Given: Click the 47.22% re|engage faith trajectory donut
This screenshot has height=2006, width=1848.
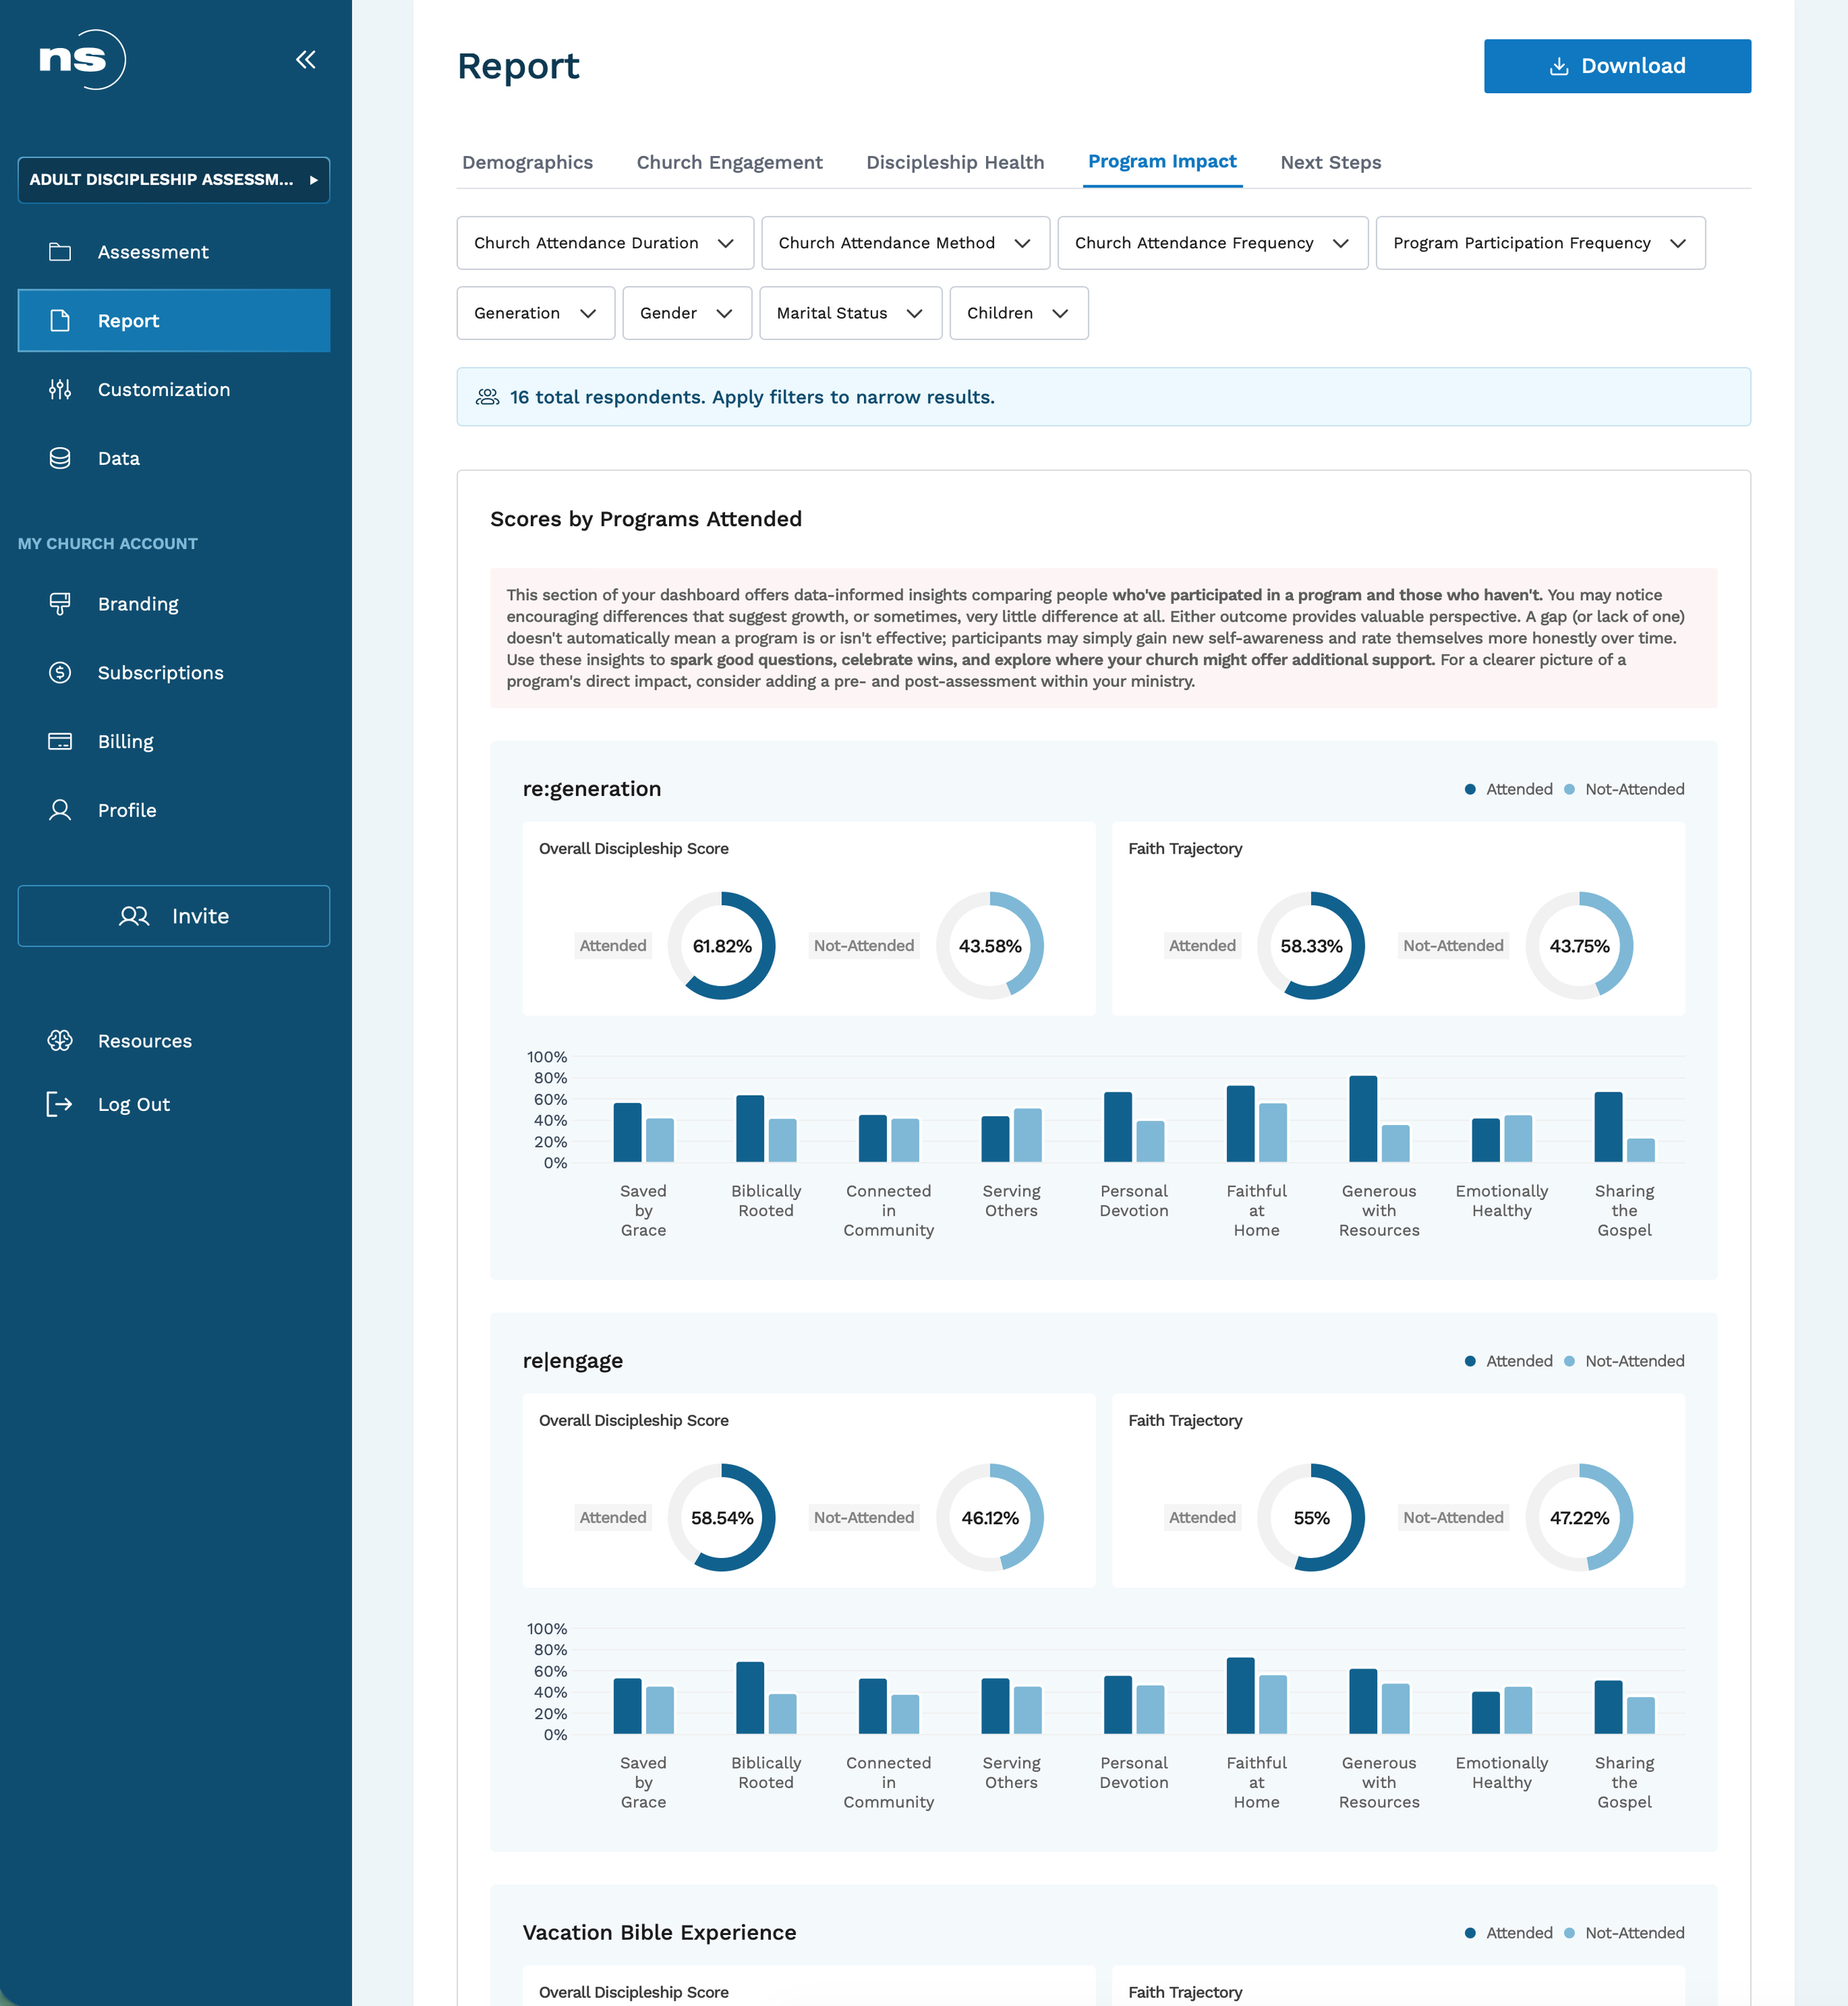Looking at the screenshot, I should pos(1580,1518).
